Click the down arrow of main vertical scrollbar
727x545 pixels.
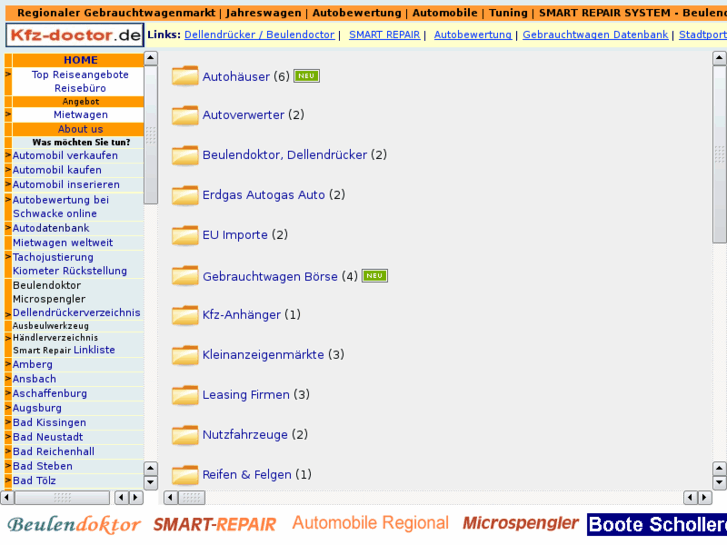719,482
